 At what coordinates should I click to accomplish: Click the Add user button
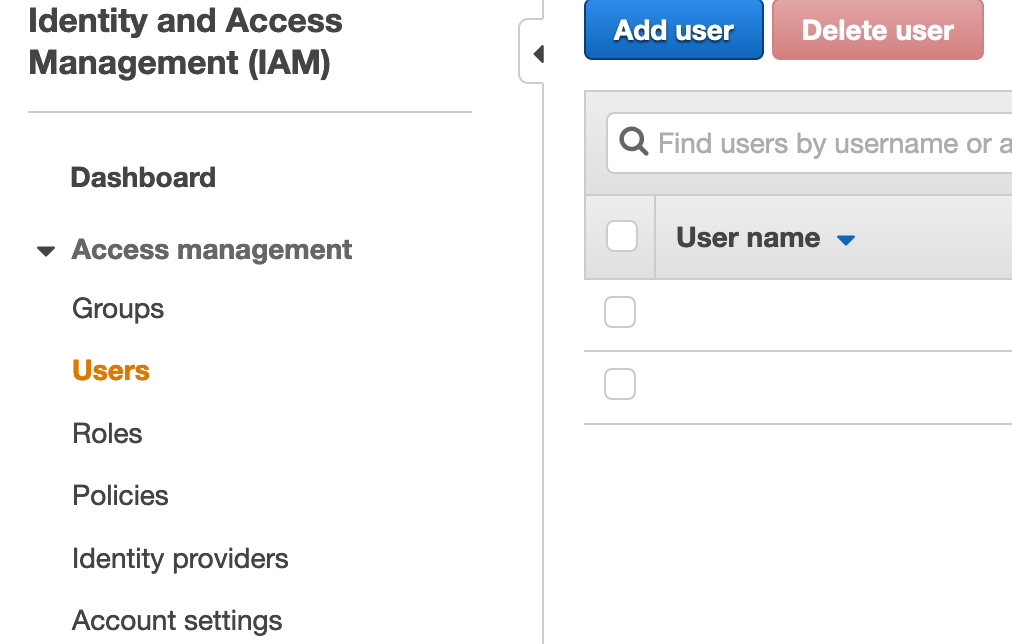click(x=674, y=30)
